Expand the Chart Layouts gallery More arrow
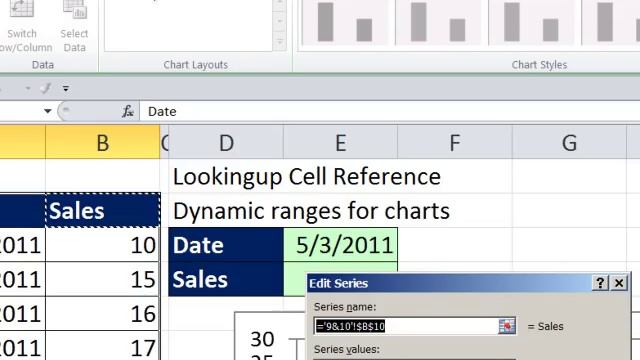The width and height of the screenshot is (640, 360). tap(280, 42)
